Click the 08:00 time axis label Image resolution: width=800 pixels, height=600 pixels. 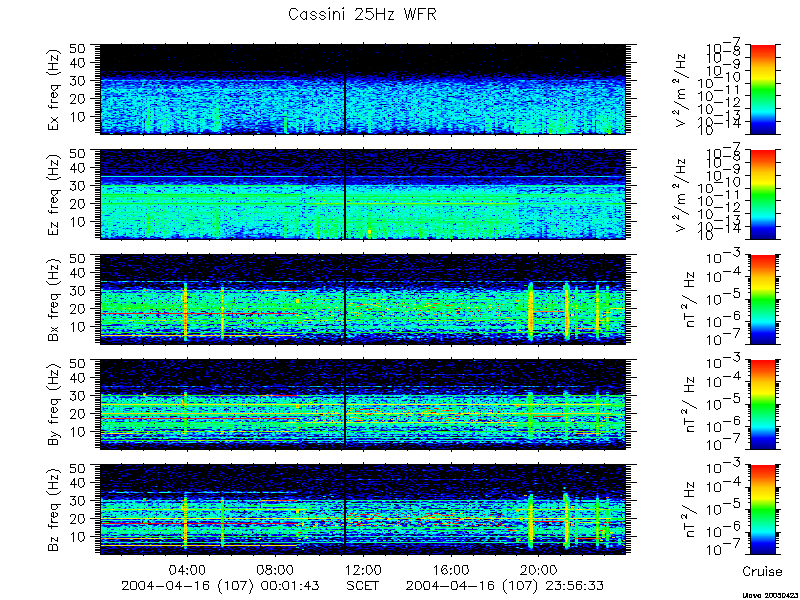276,569
